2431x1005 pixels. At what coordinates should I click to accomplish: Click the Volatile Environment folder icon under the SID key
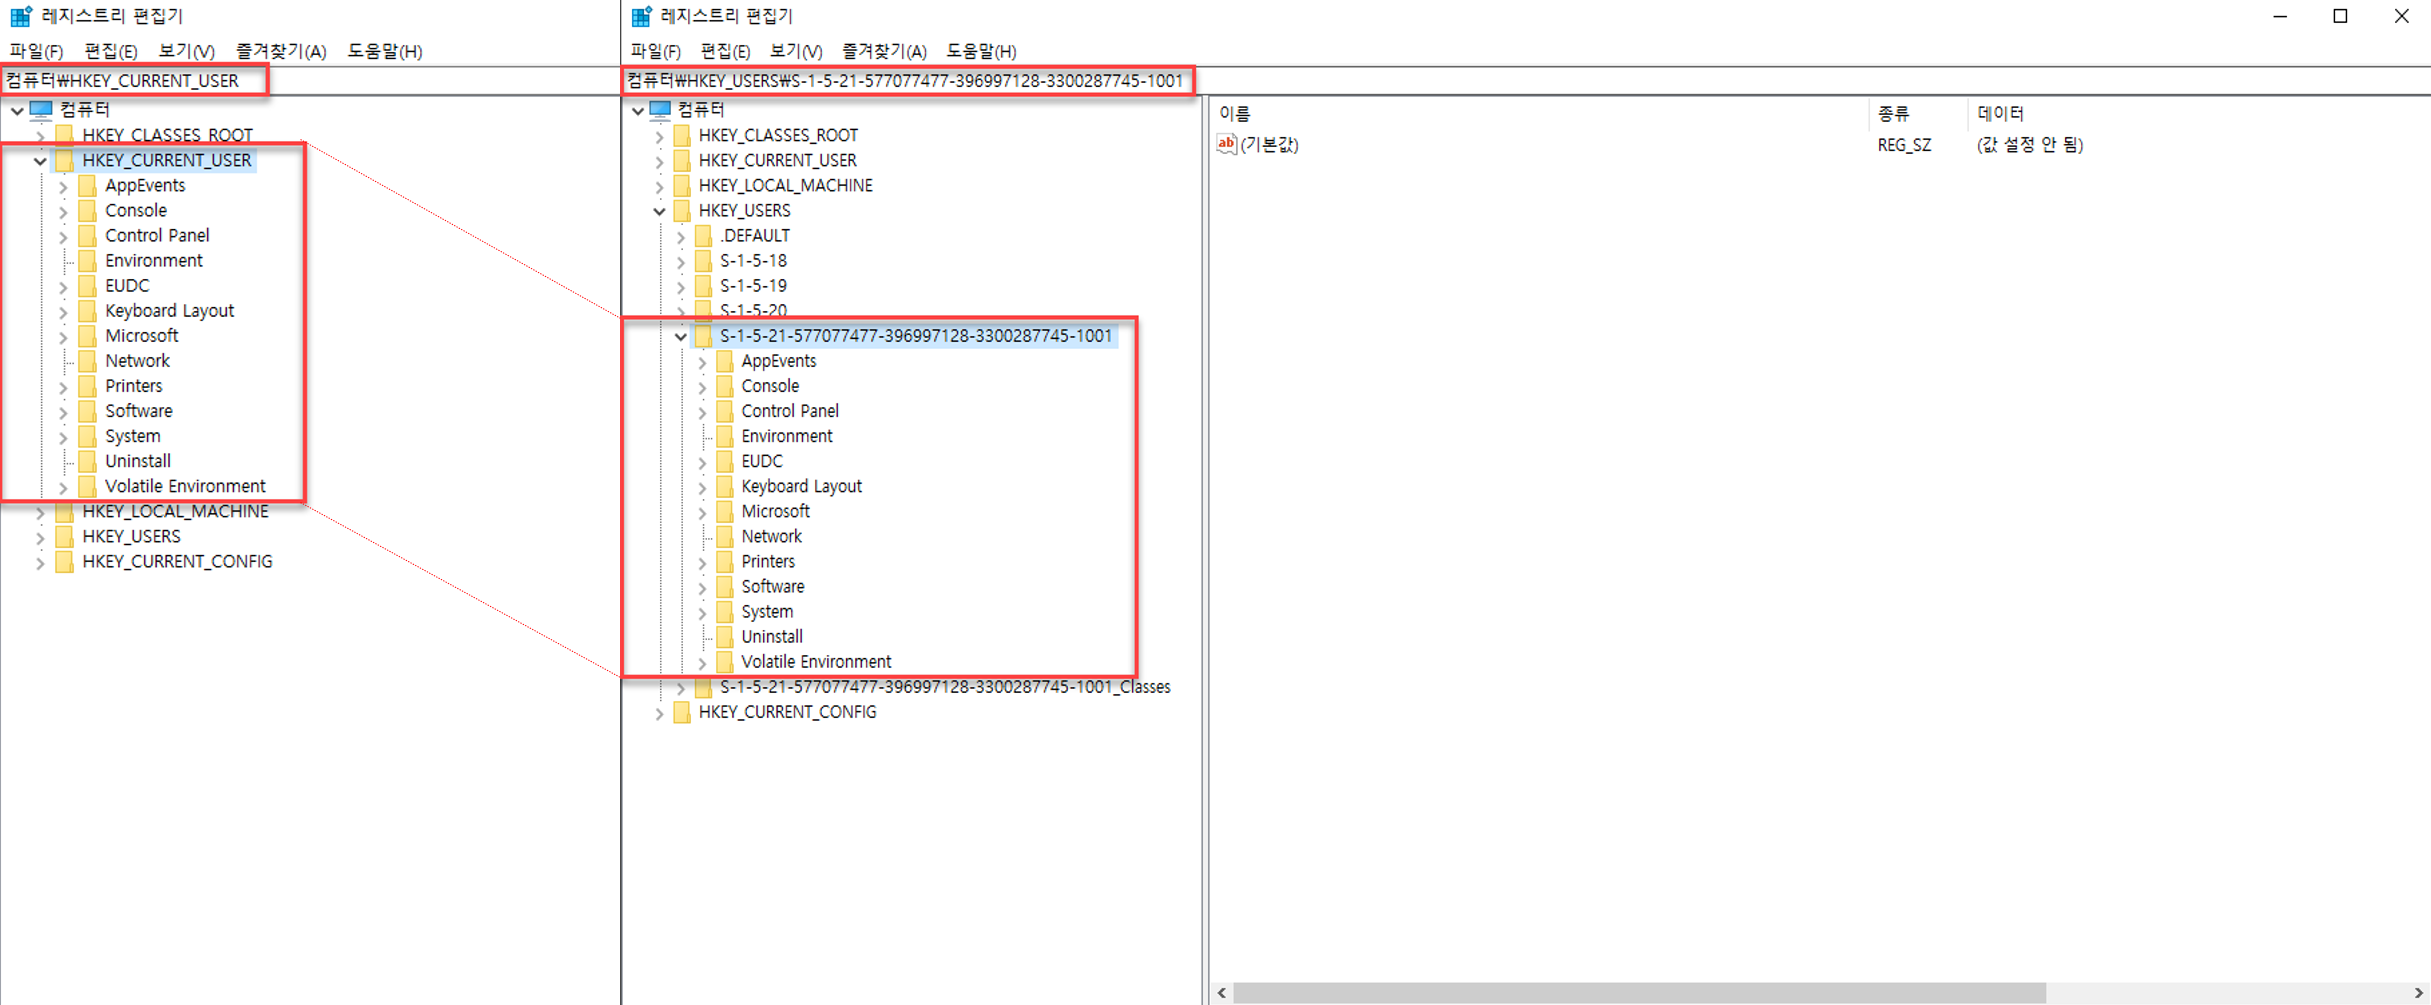725,661
